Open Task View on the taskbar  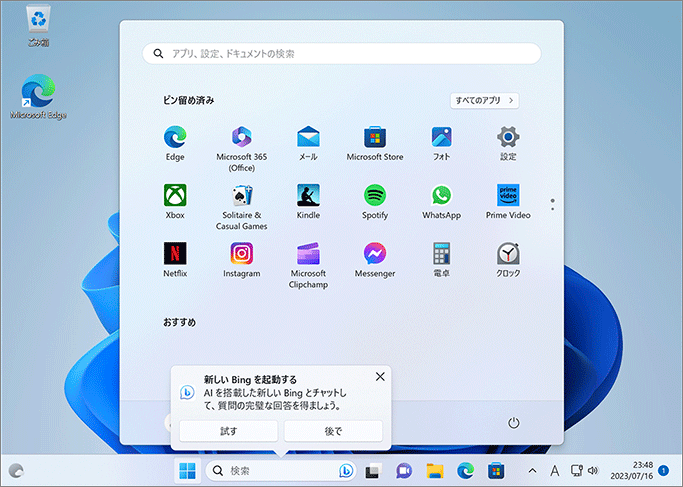[x=372, y=471]
